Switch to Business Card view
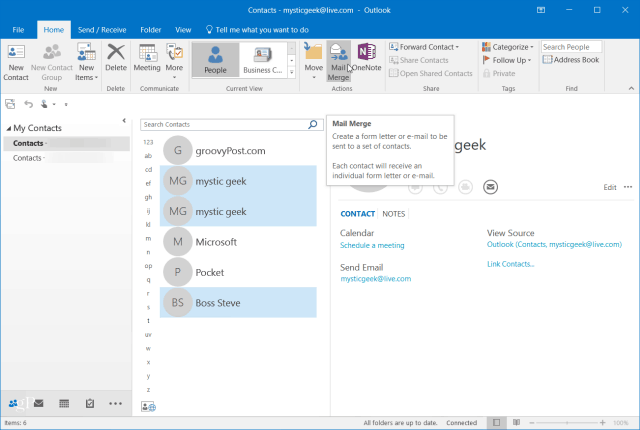 [263, 60]
